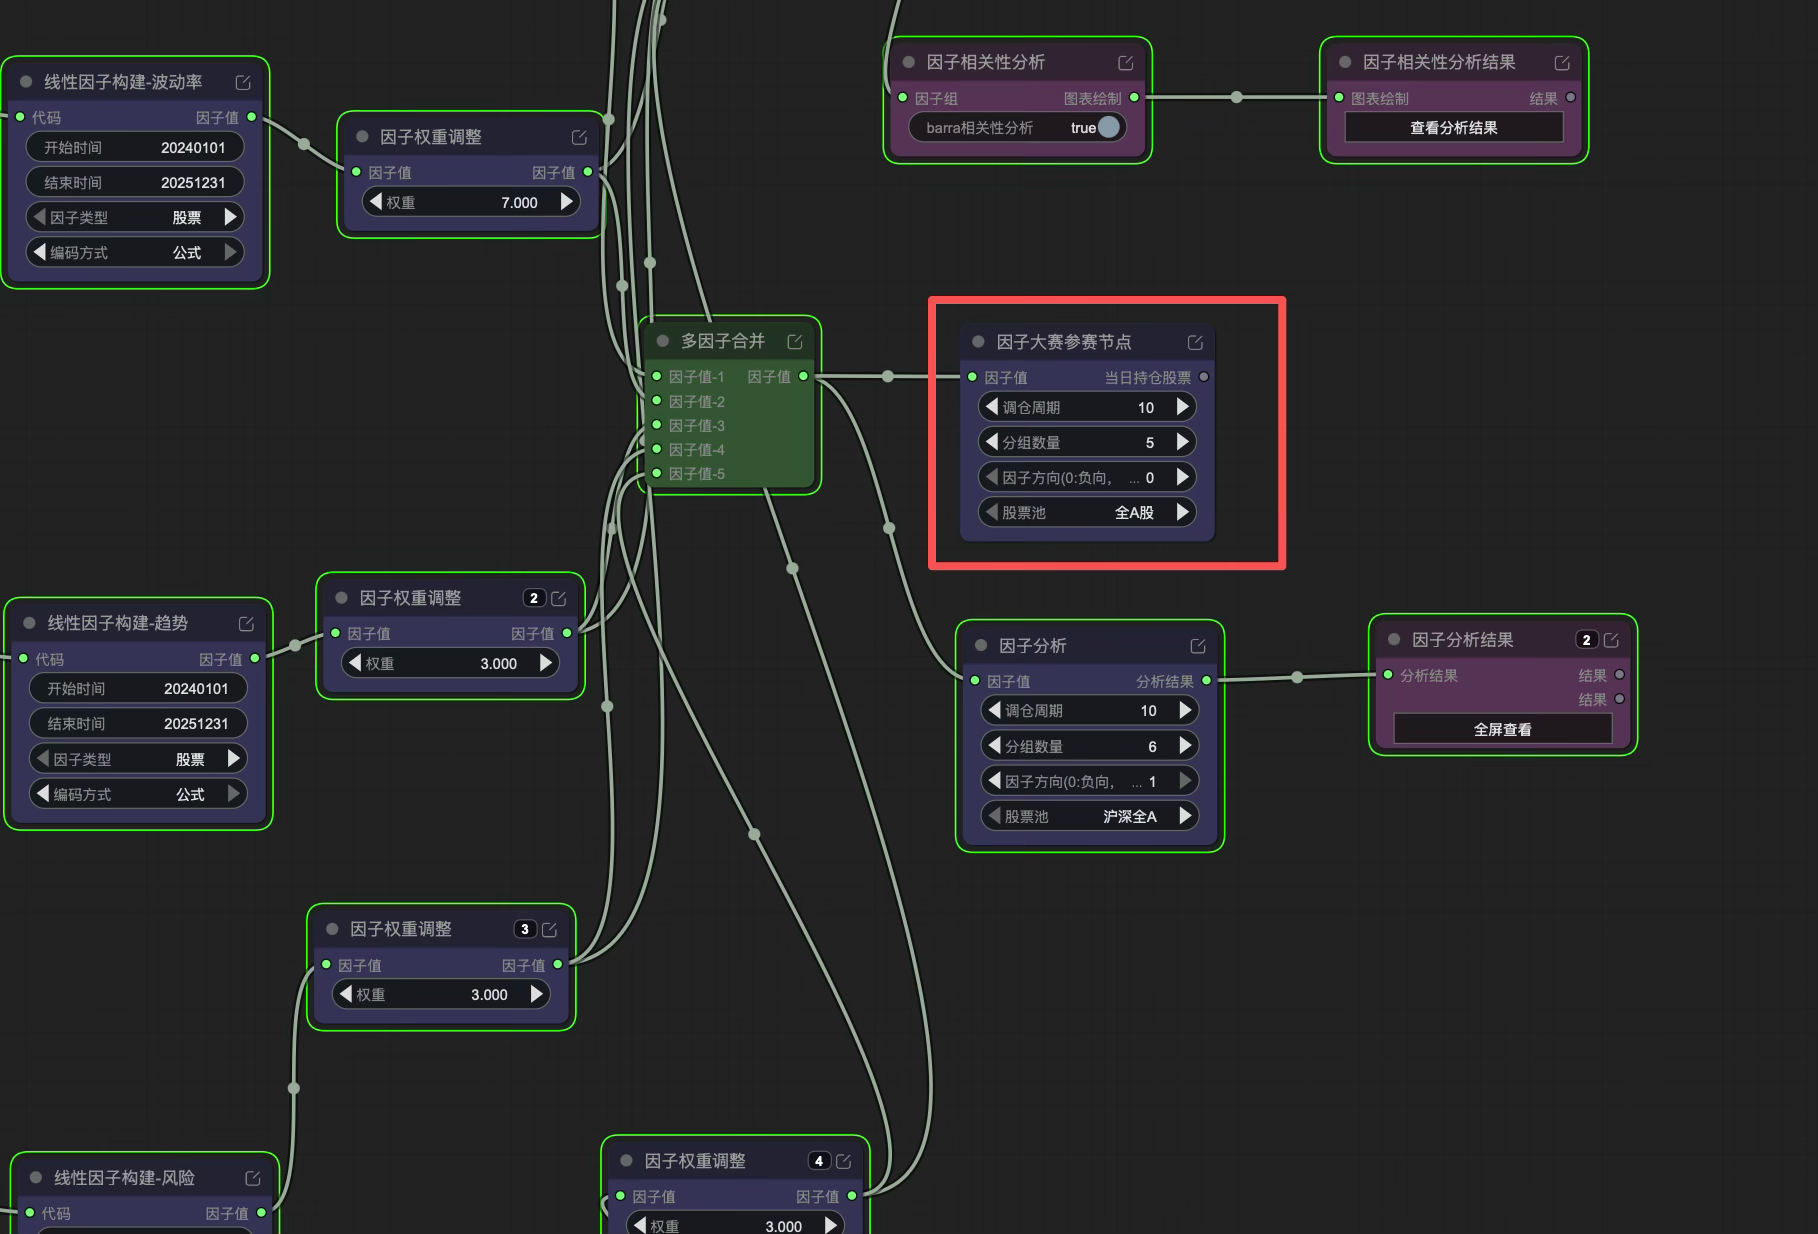Click edit icon on 线性因子构建-波动率 node

243,82
